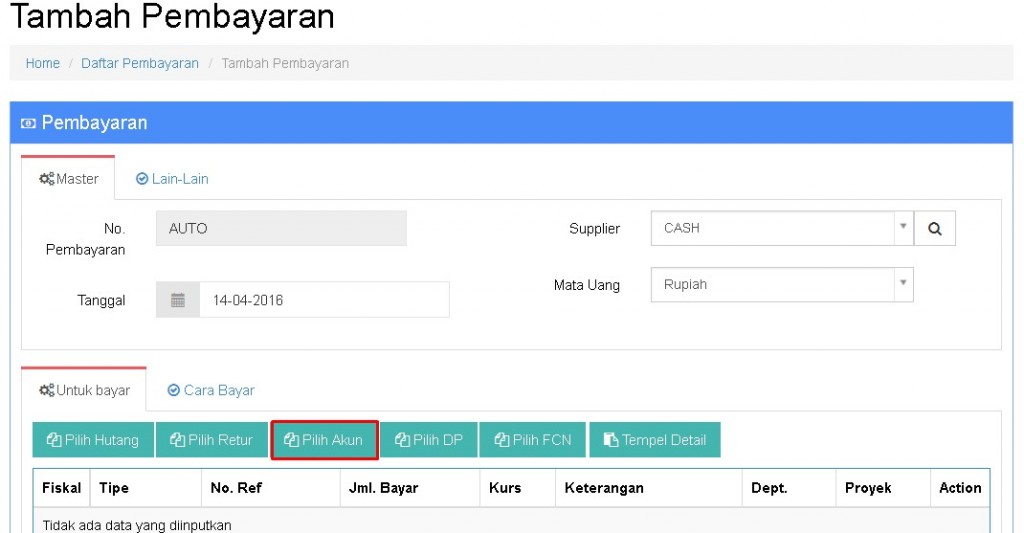Viewport: 1024px width, 533px height.
Task: Click the Jml. Bayar column header
Action: click(409, 488)
